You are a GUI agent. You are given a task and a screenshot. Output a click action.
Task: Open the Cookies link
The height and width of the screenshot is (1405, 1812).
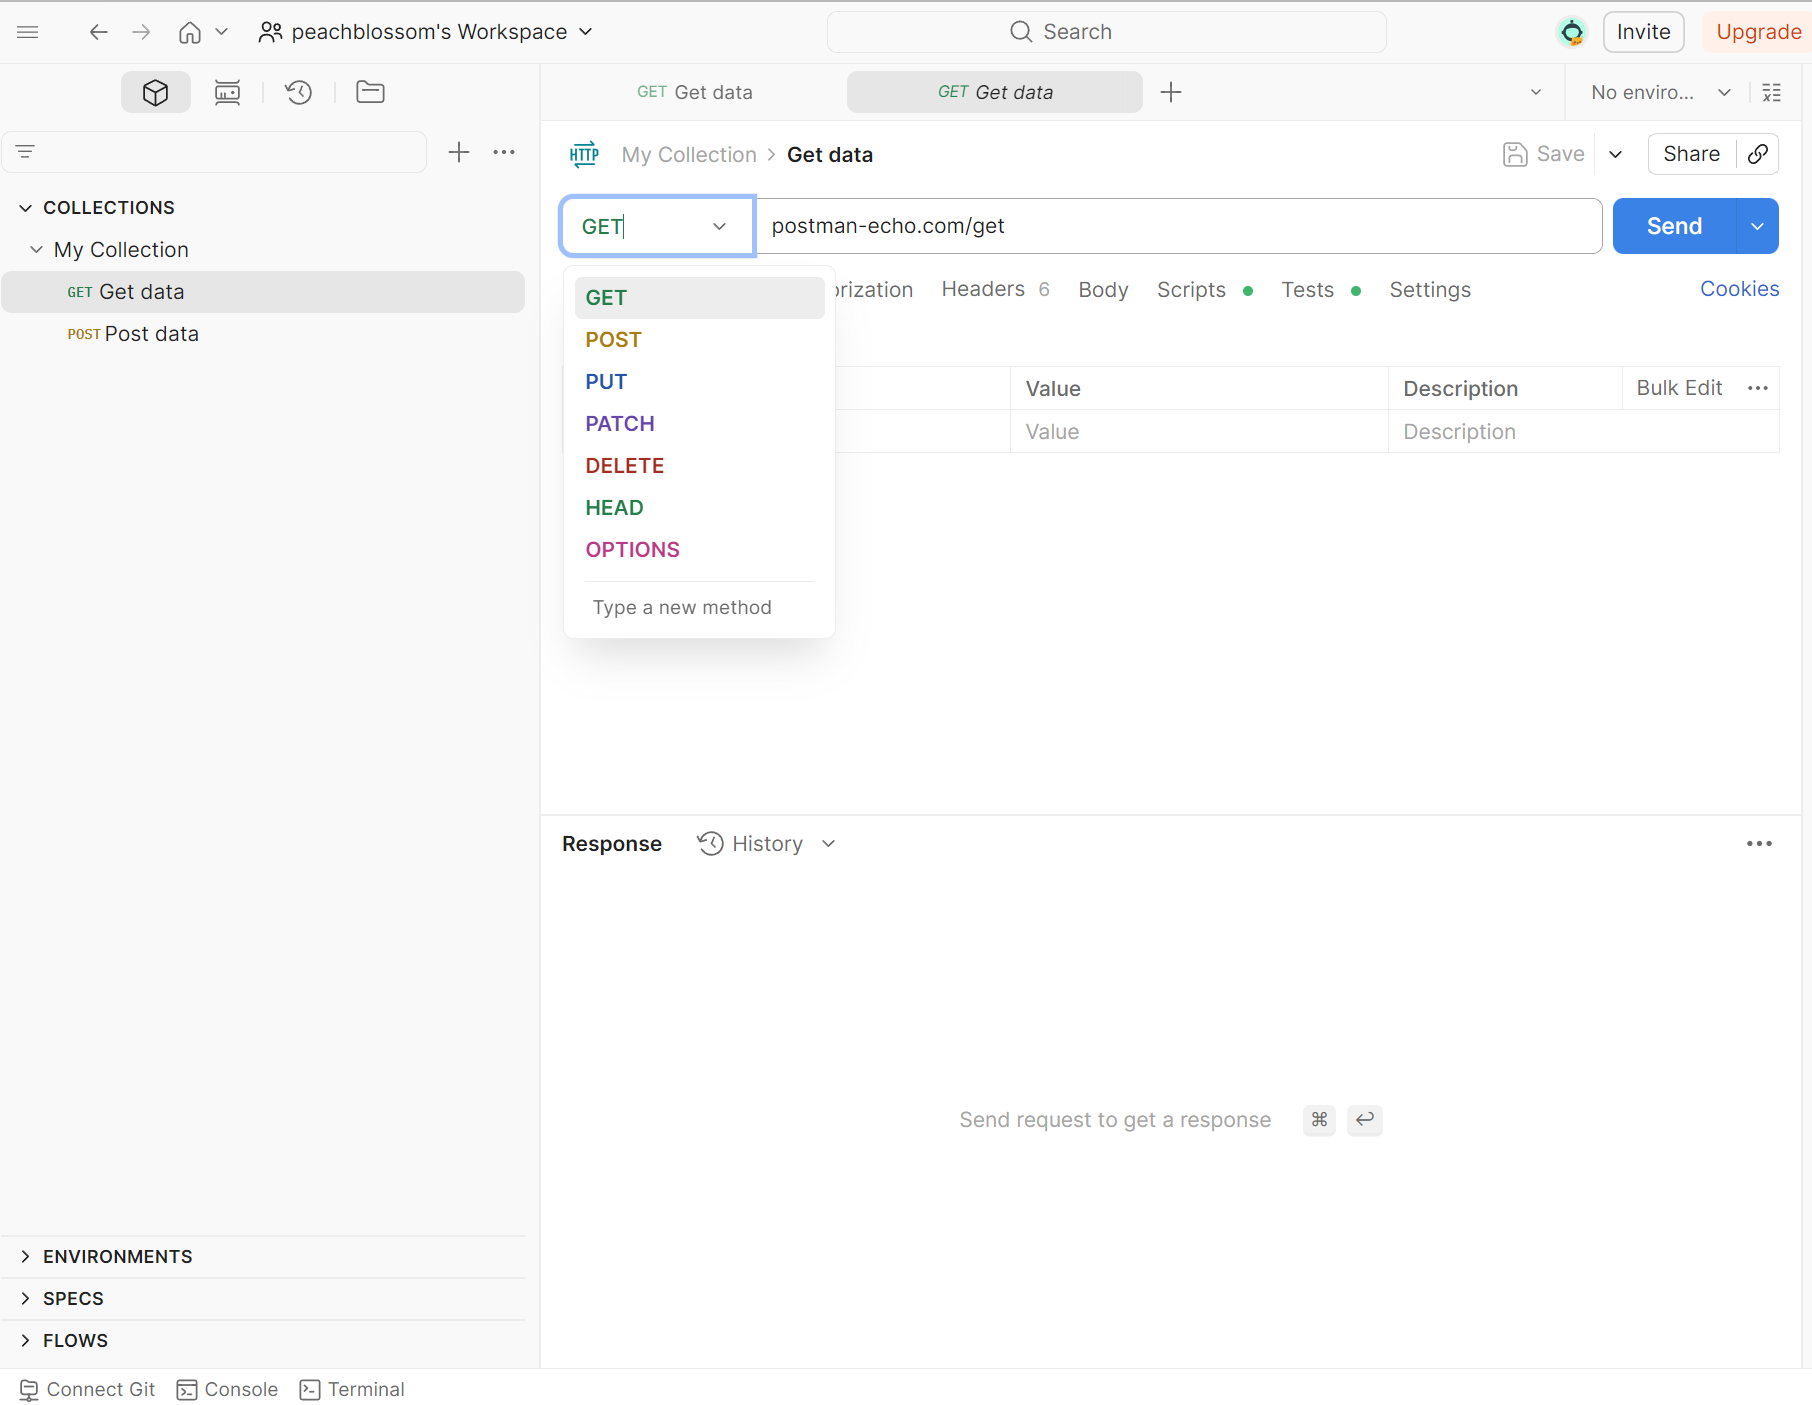point(1739,289)
